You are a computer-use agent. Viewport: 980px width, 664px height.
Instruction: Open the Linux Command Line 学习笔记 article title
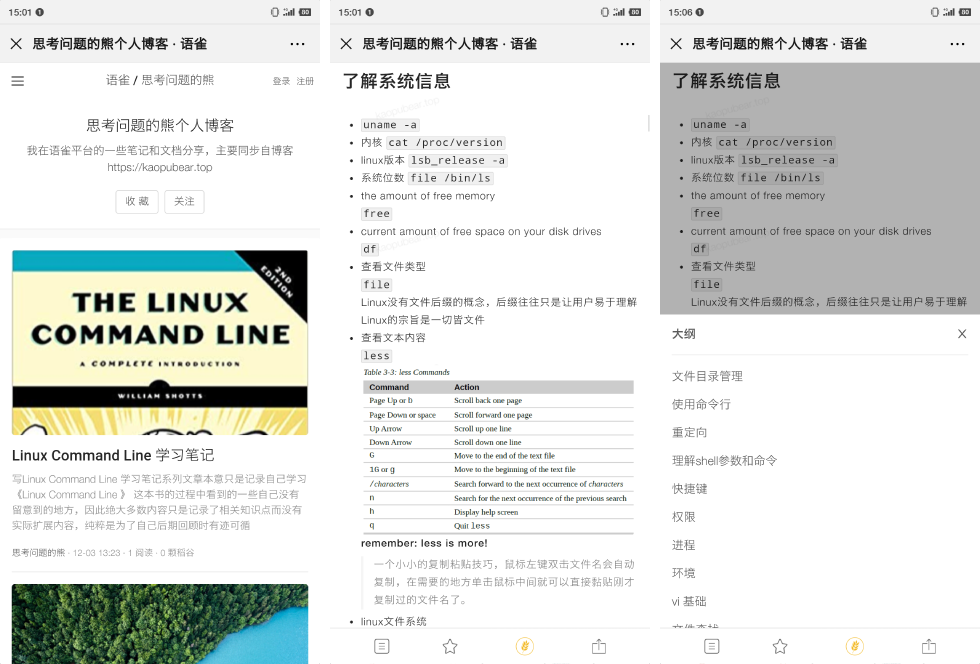point(113,455)
